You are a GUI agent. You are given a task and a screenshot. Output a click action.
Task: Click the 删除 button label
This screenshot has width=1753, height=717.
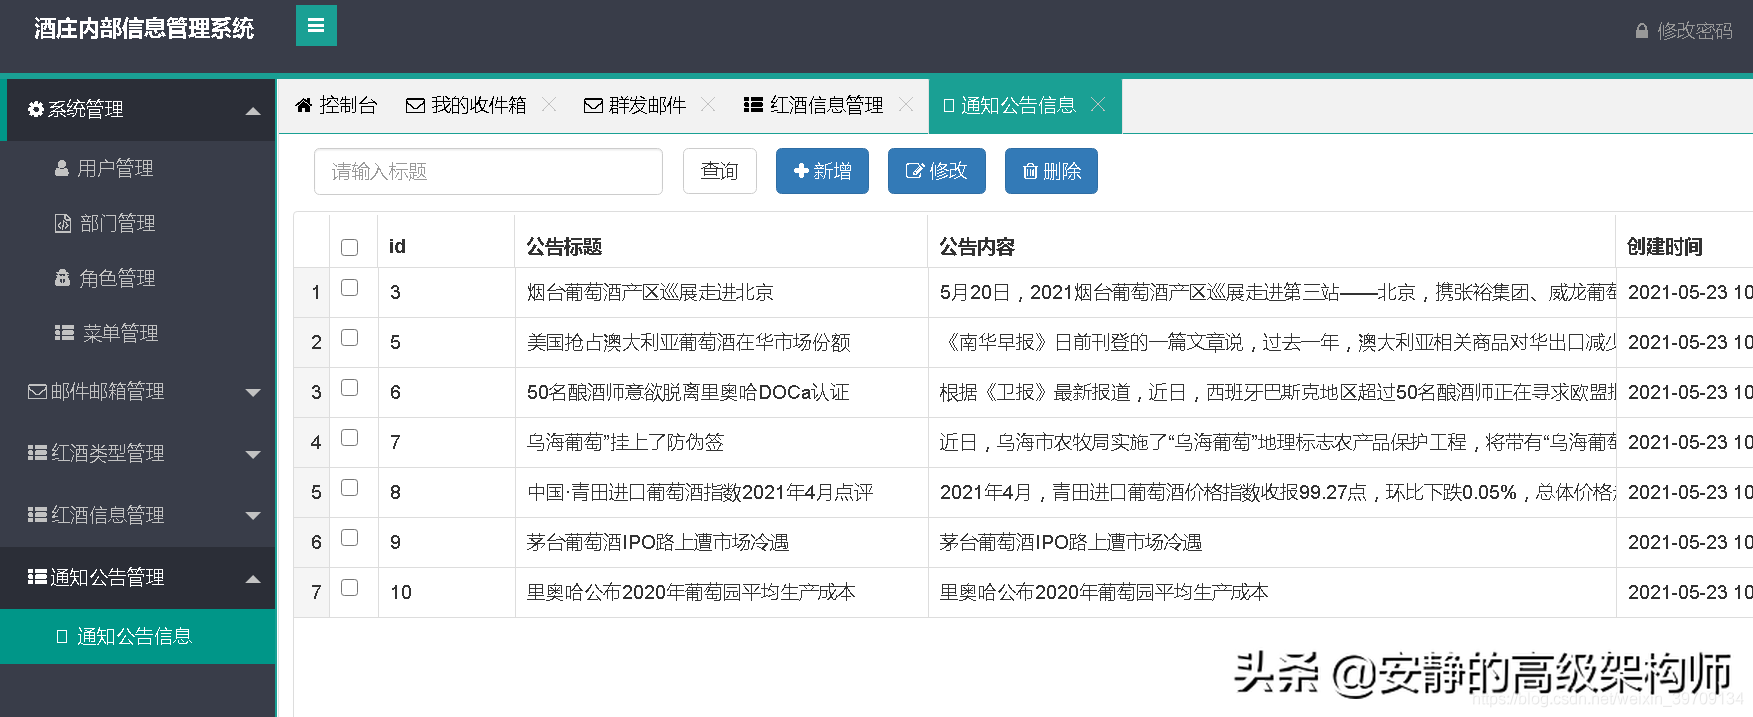pyautogui.click(x=1062, y=171)
